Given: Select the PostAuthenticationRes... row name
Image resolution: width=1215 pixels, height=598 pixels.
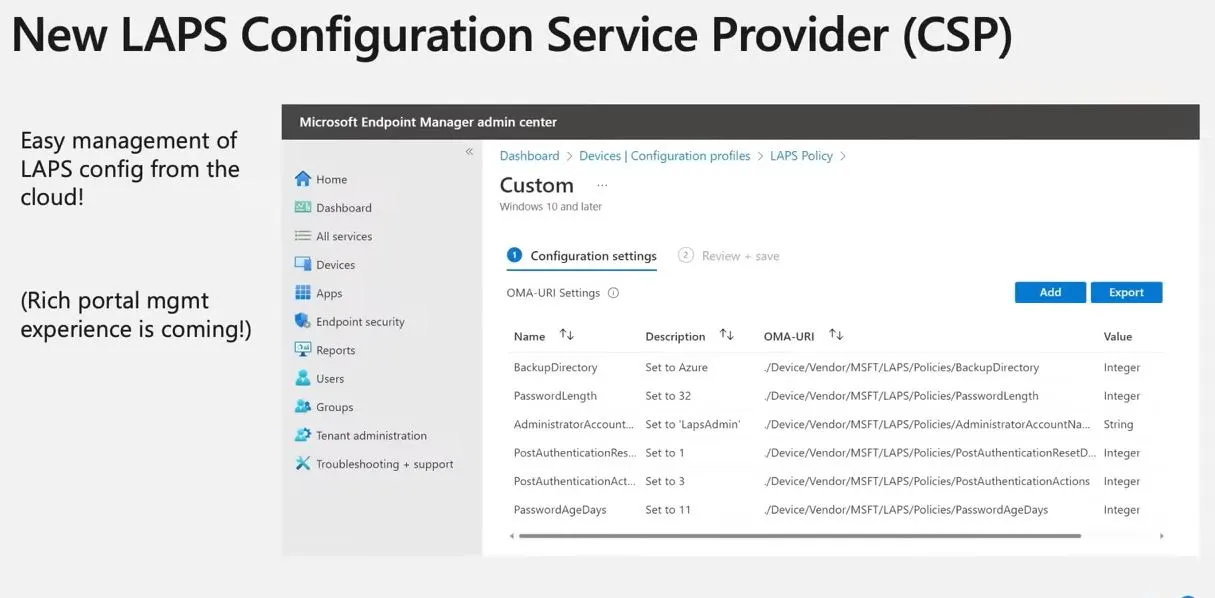Looking at the screenshot, I should tap(575, 453).
